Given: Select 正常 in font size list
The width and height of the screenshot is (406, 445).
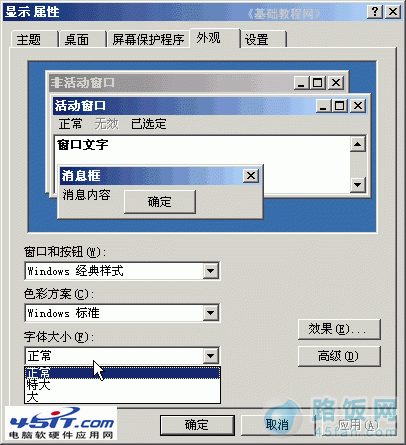Looking at the screenshot, I should [x=122, y=373].
